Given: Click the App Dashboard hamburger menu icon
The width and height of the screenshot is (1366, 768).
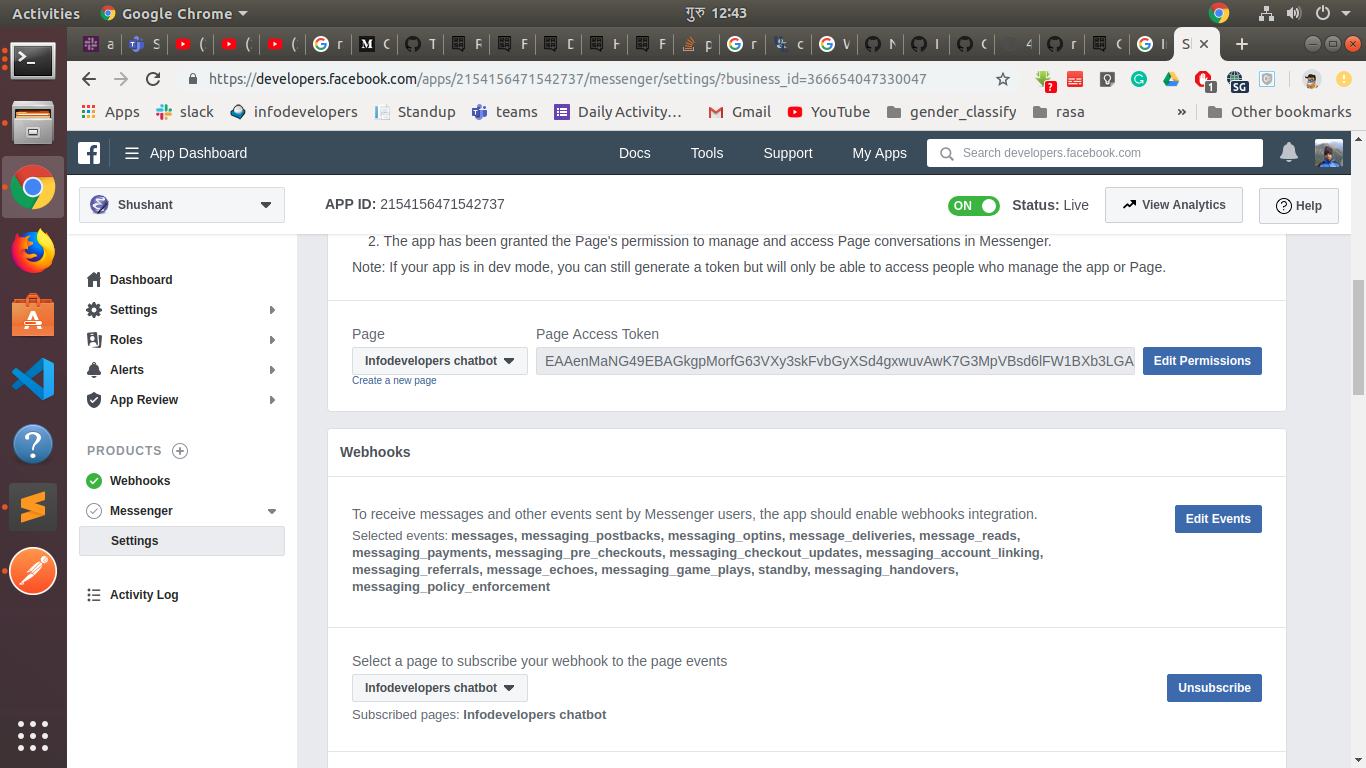Looking at the screenshot, I should (132, 153).
